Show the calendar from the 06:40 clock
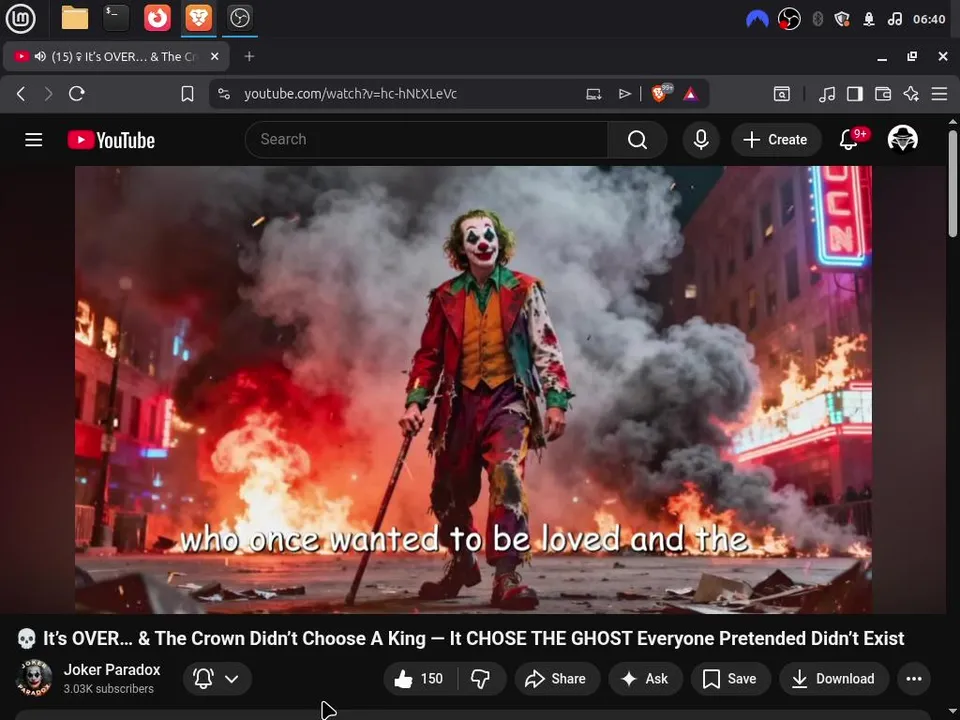This screenshot has width=960, height=720. click(x=929, y=19)
